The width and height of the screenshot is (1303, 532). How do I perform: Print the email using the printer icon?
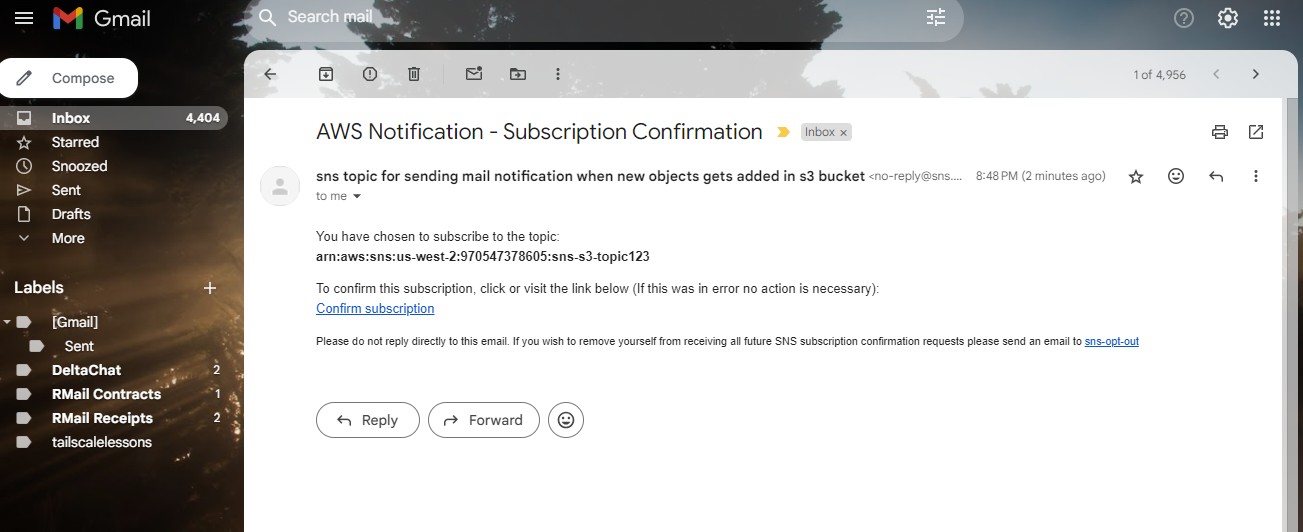[1219, 132]
